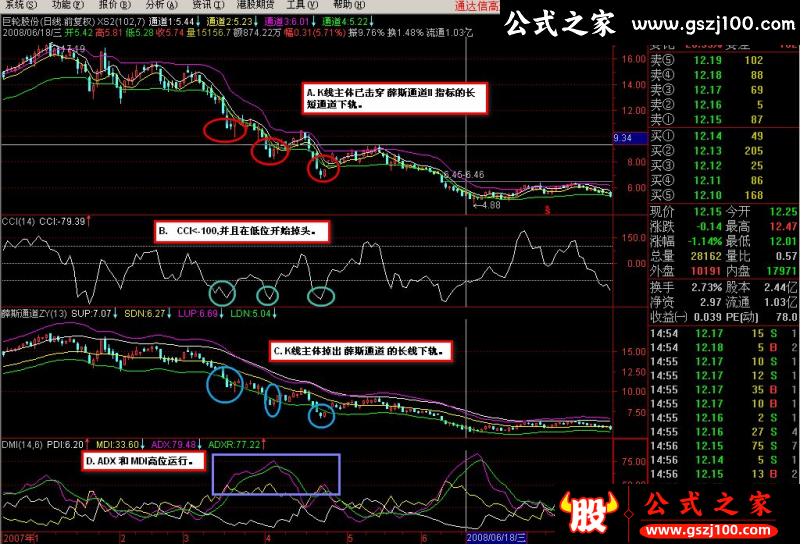800x544 pixels.
Task: Open the 工具(V) menu
Action: (302, 5)
